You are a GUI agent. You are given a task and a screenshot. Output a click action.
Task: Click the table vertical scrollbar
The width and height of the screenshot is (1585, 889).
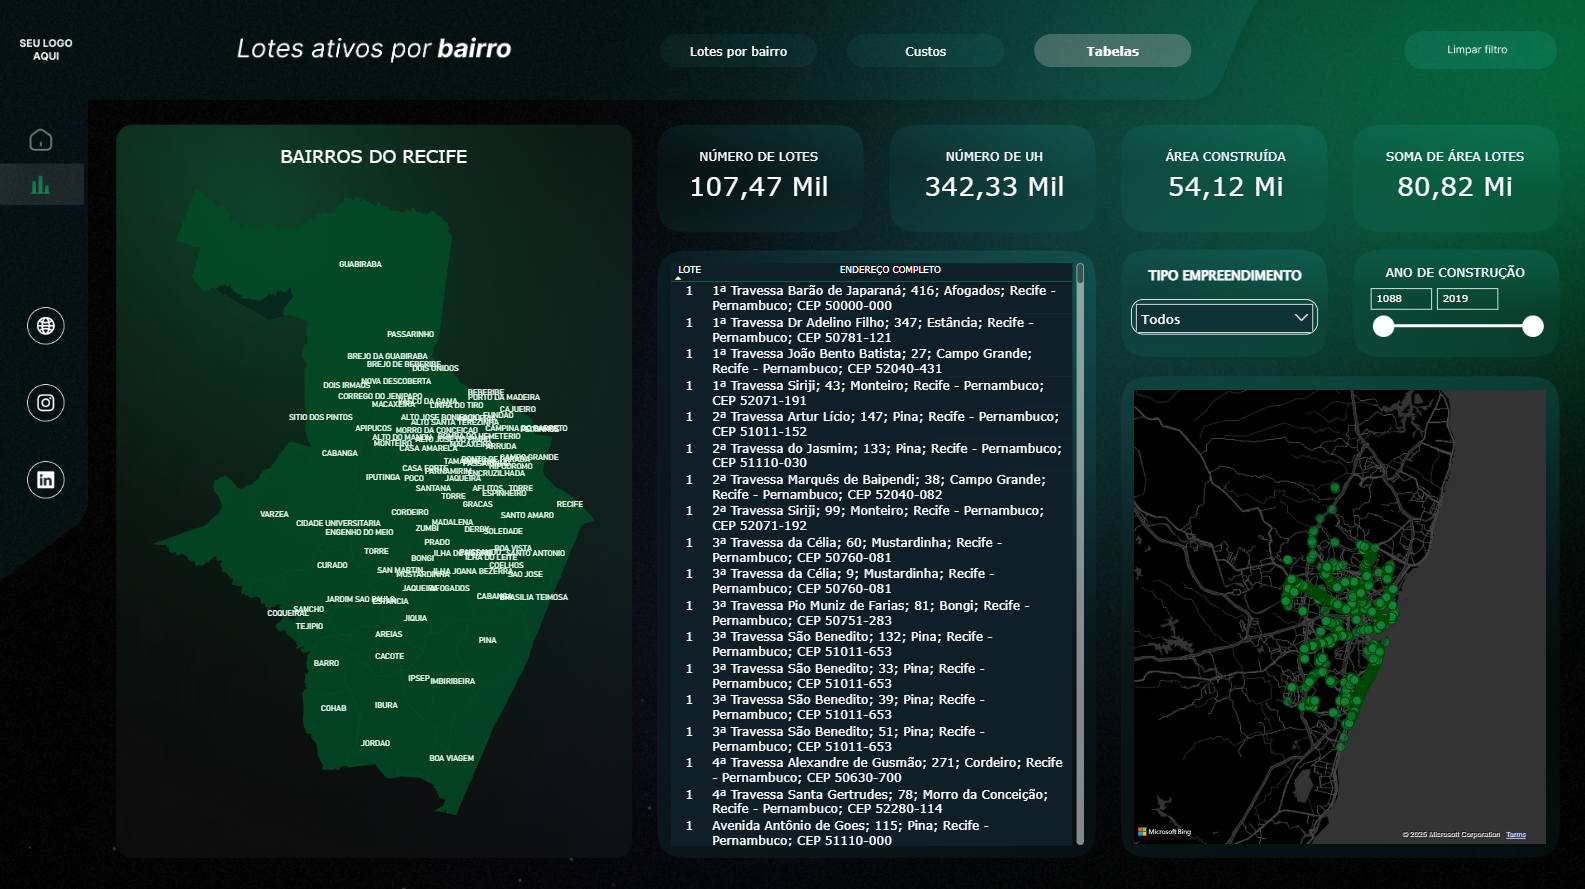[x=1080, y=554]
